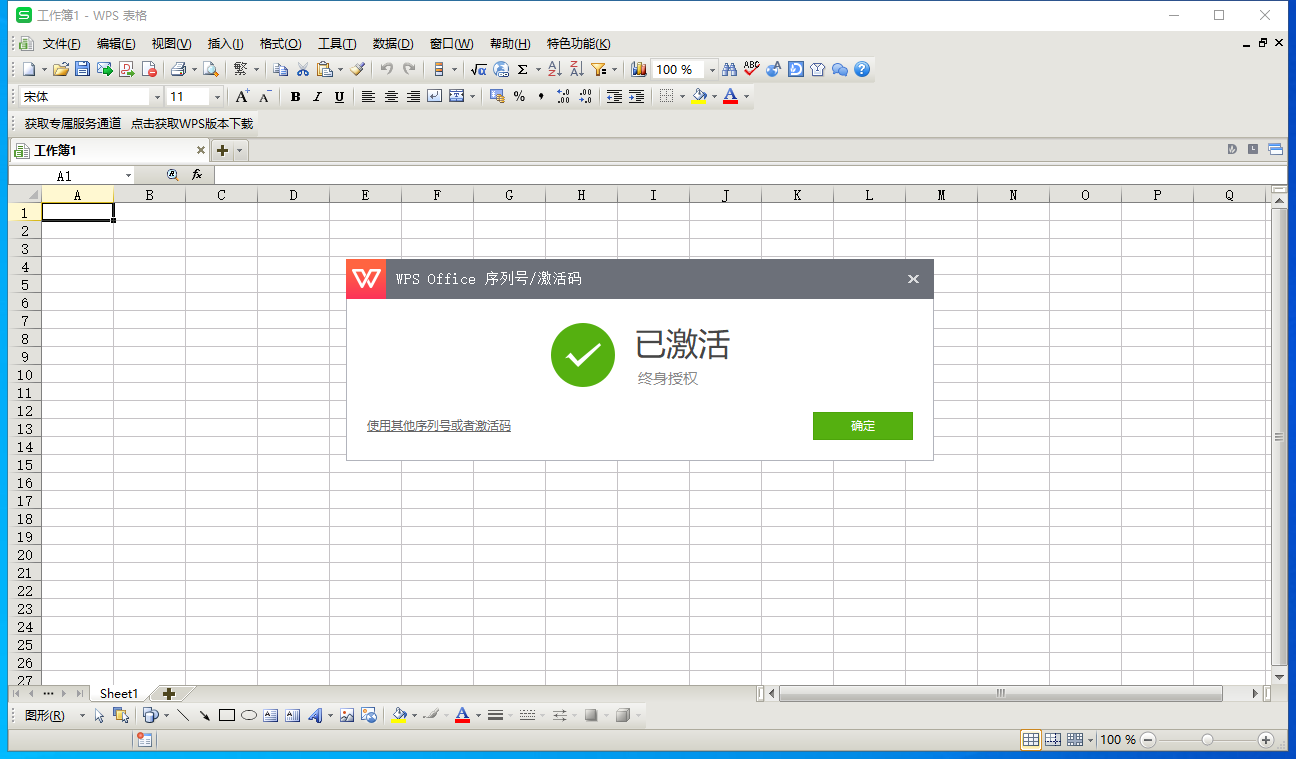Add a new sheet with plus button
Screen dimensions: 1296x759
tap(169, 693)
